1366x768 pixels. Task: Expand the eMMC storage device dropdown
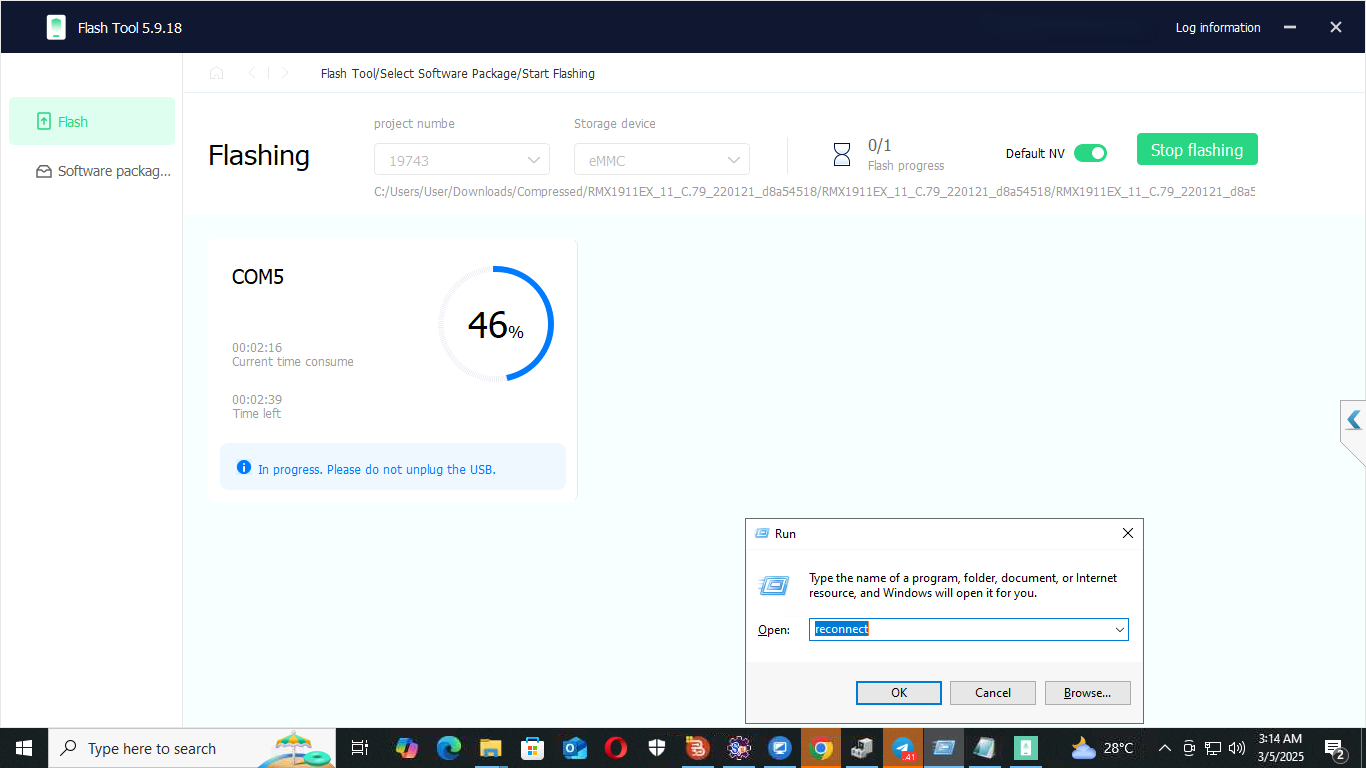pos(661,160)
